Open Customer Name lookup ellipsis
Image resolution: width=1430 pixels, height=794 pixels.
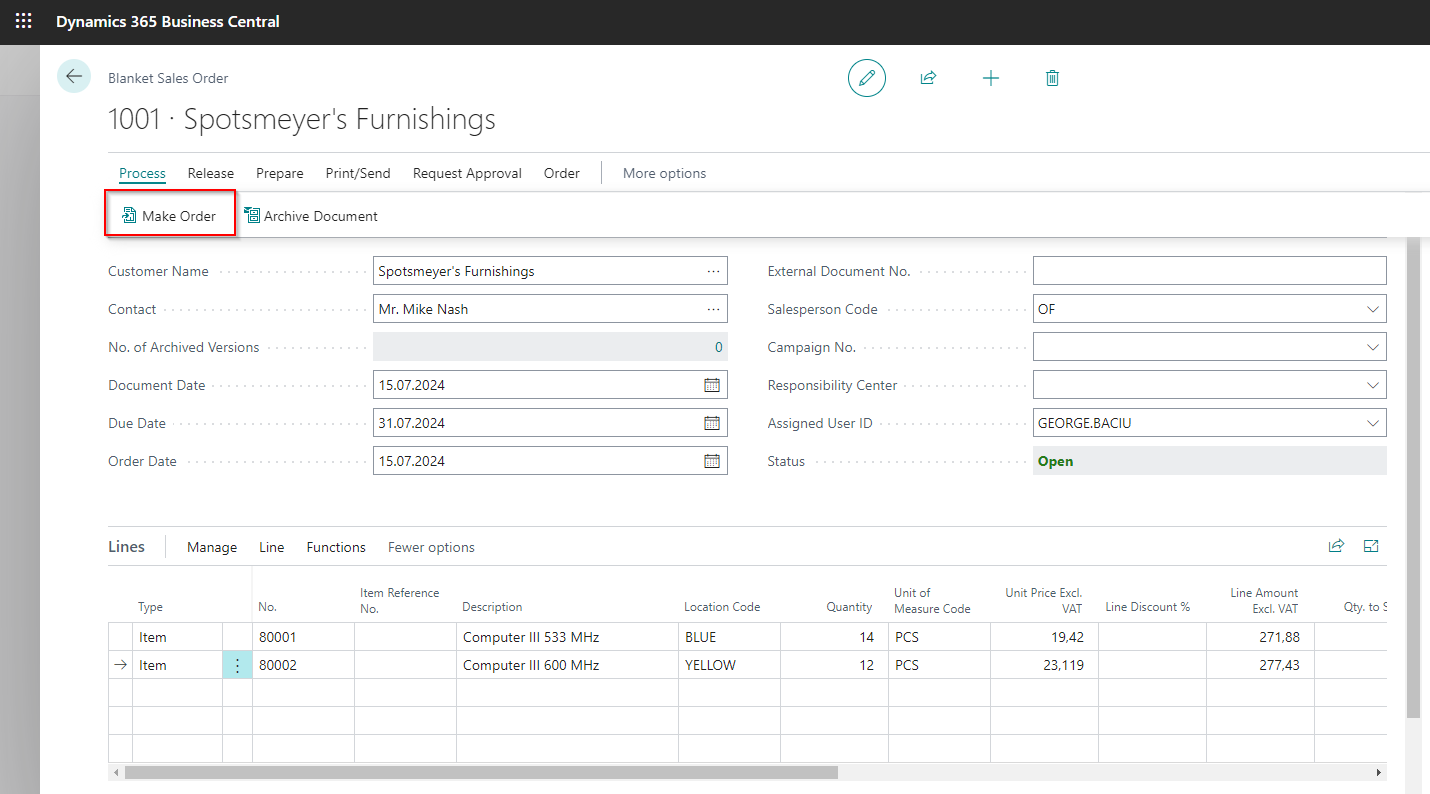click(713, 271)
